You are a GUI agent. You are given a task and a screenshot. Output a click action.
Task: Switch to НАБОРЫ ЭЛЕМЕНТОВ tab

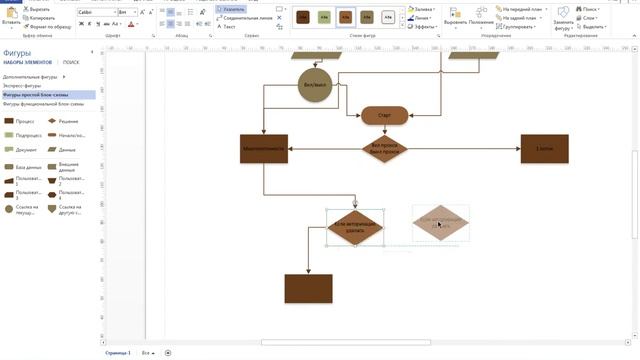28,62
